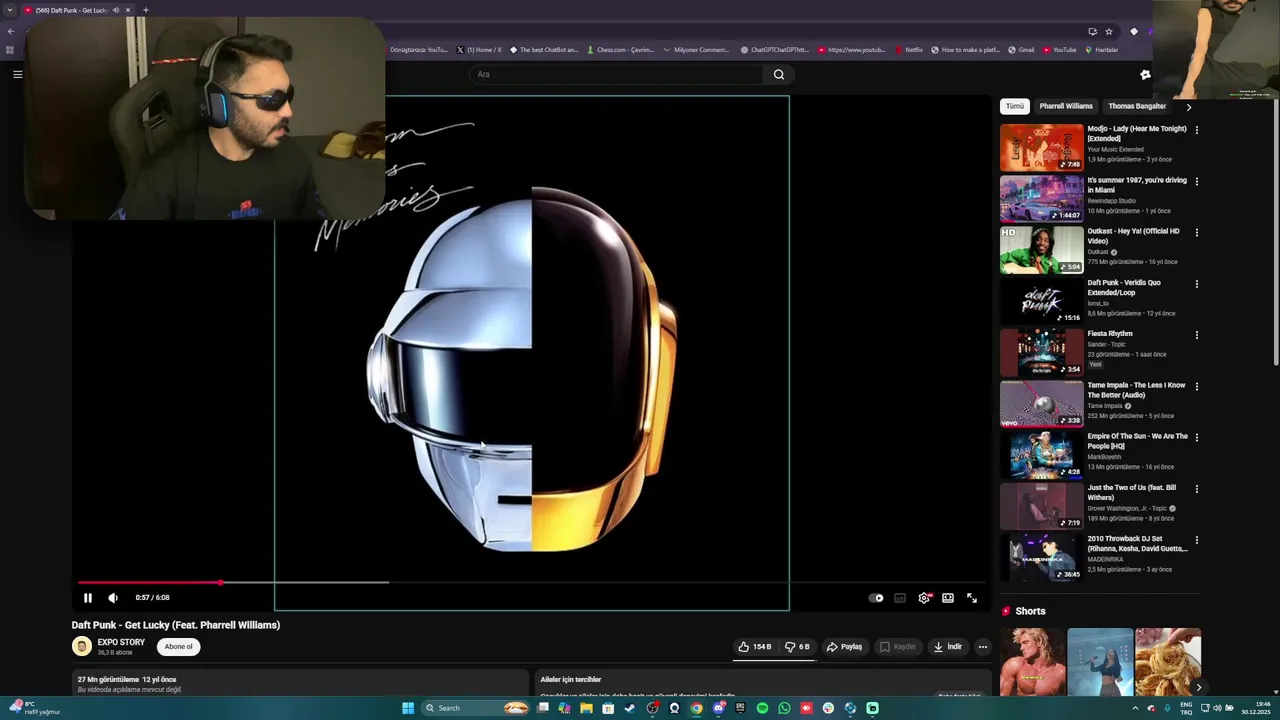This screenshot has width=1280, height=720.
Task: Open the Tame Impala video title
Action: [x=1137, y=390]
